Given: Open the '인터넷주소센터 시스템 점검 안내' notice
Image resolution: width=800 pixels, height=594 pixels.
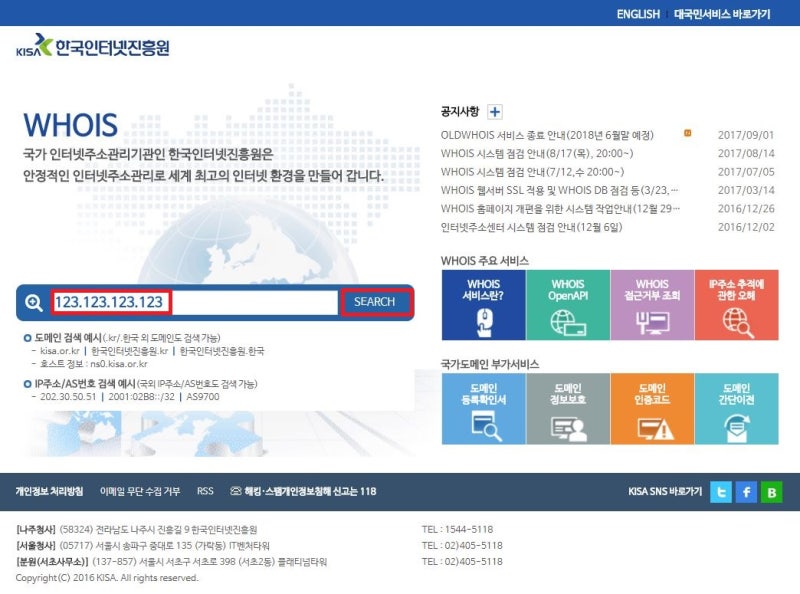Looking at the screenshot, I should (531, 227).
